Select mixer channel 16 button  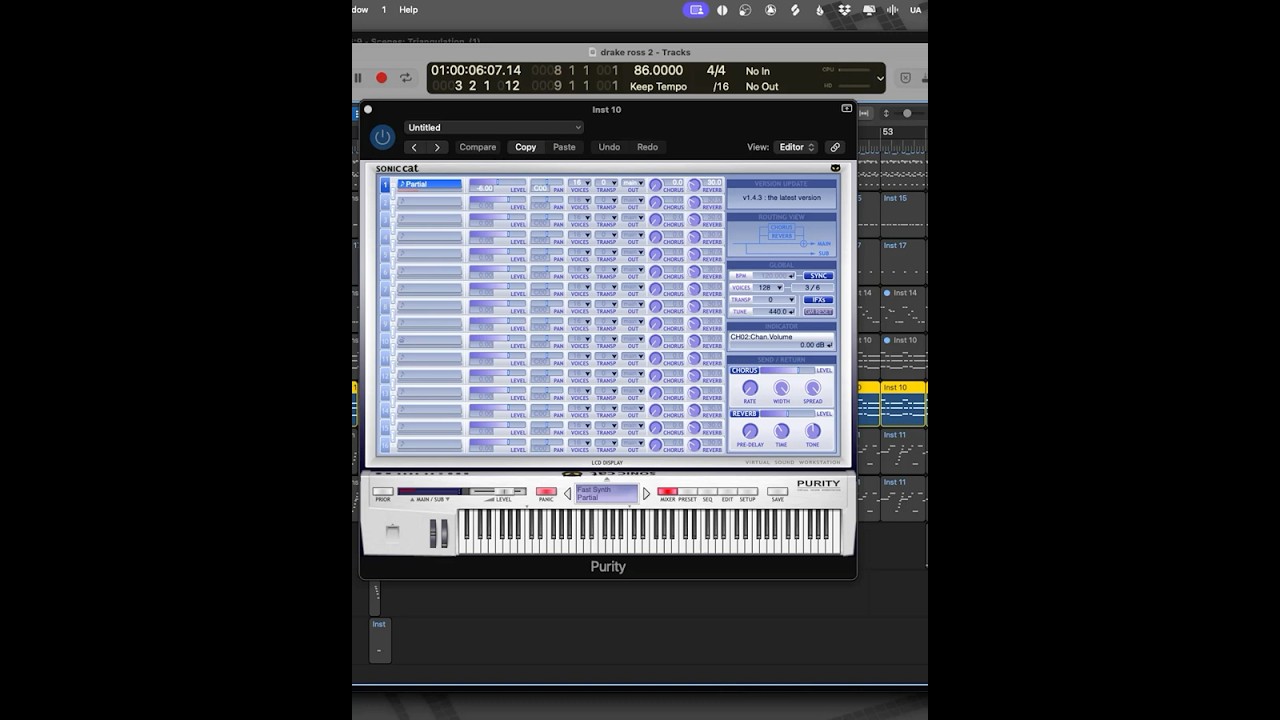point(385,445)
